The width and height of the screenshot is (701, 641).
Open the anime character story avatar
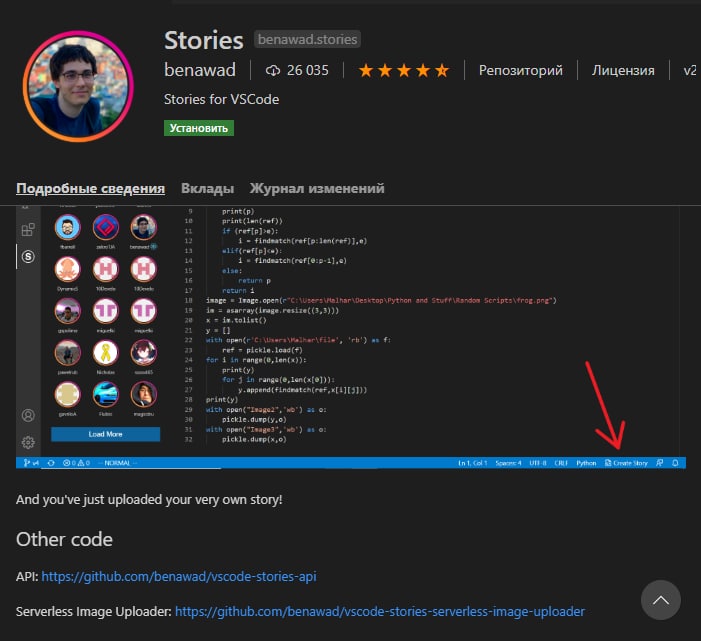(x=144, y=353)
